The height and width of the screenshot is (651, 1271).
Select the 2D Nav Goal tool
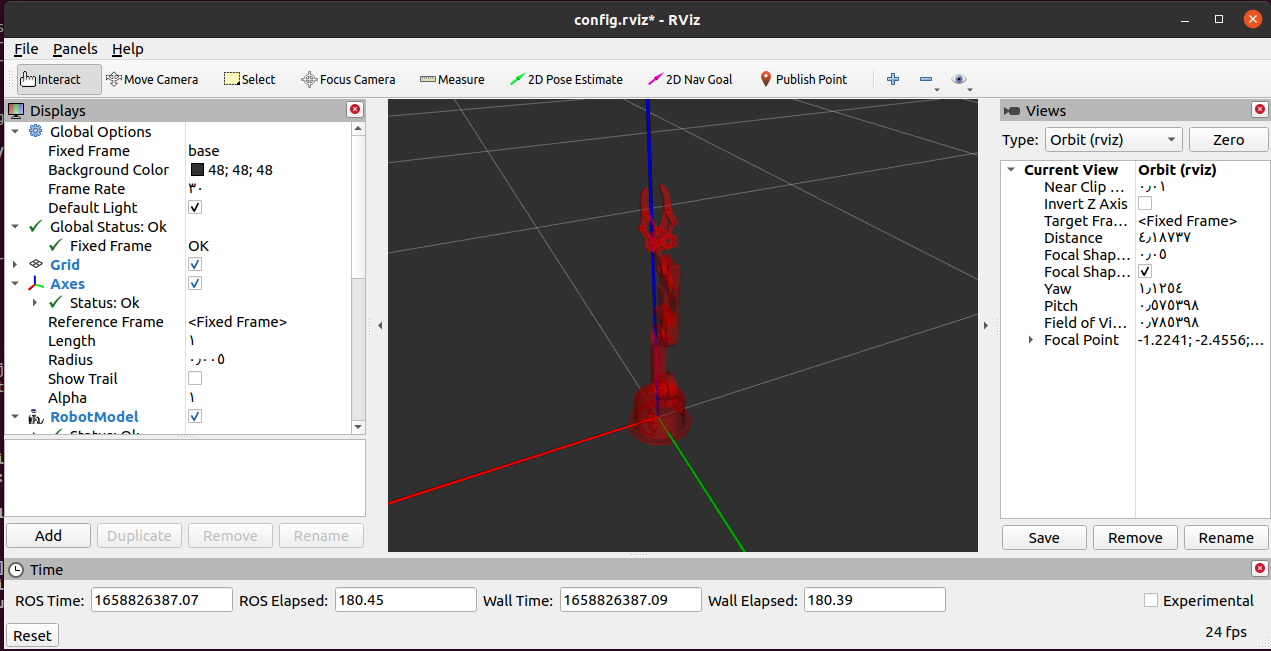pyautogui.click(x=690, y=79)
